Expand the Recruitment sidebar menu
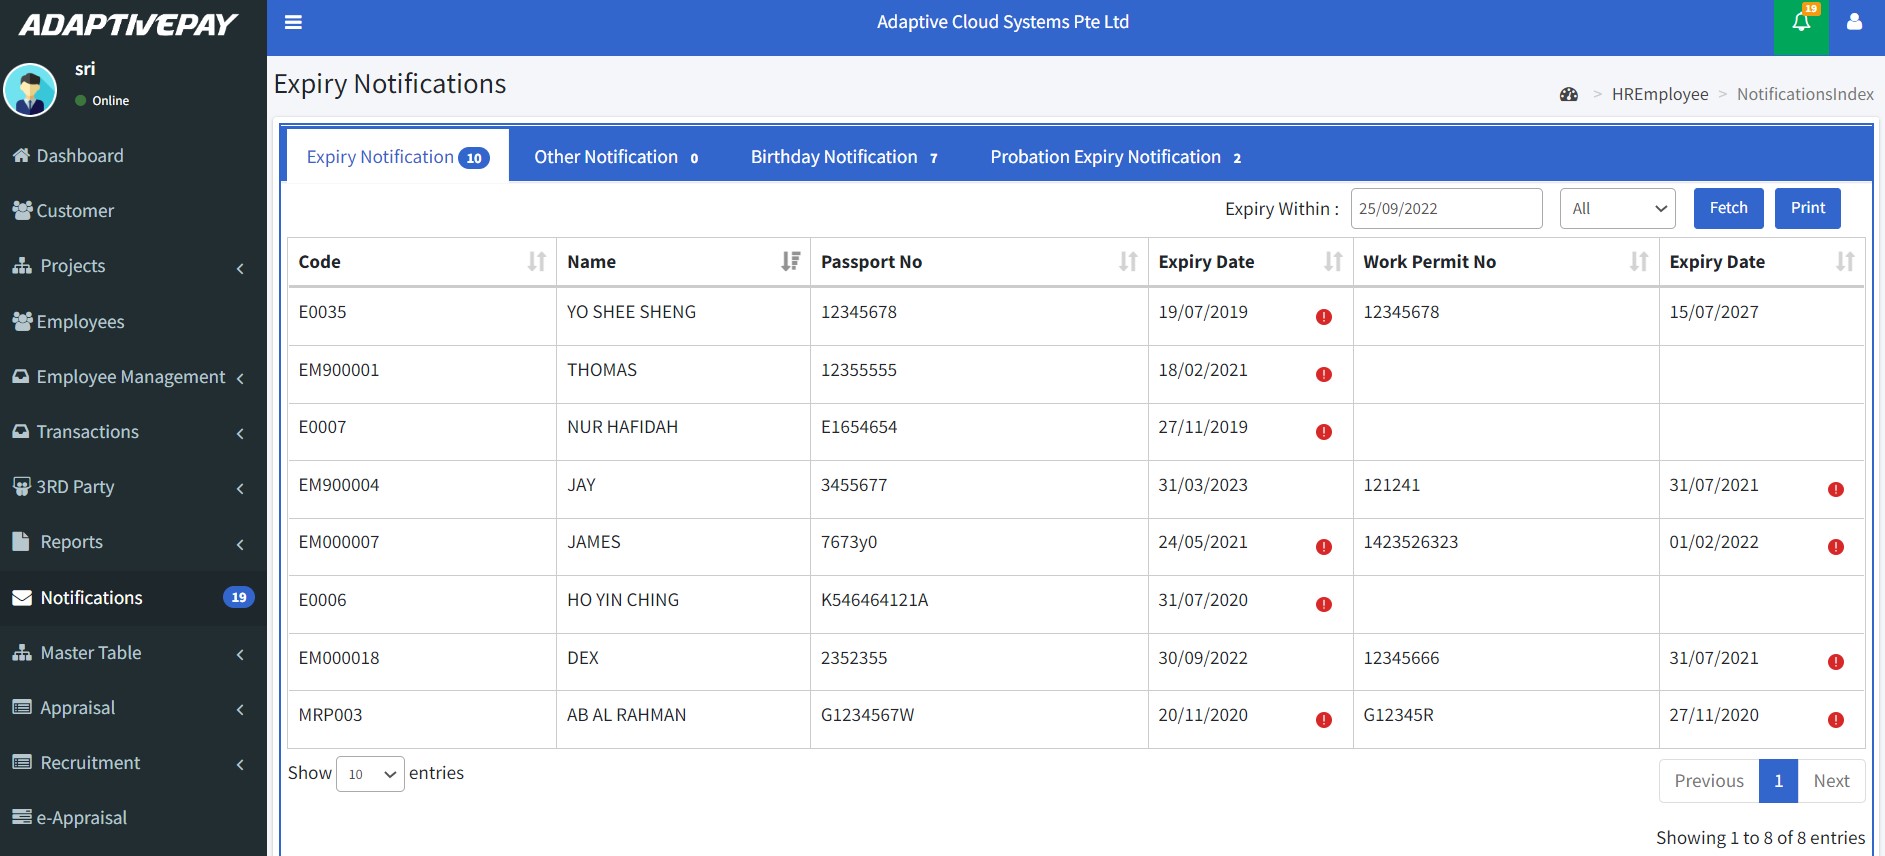The width and height of the screenshot is (1885, 856). 133,763
